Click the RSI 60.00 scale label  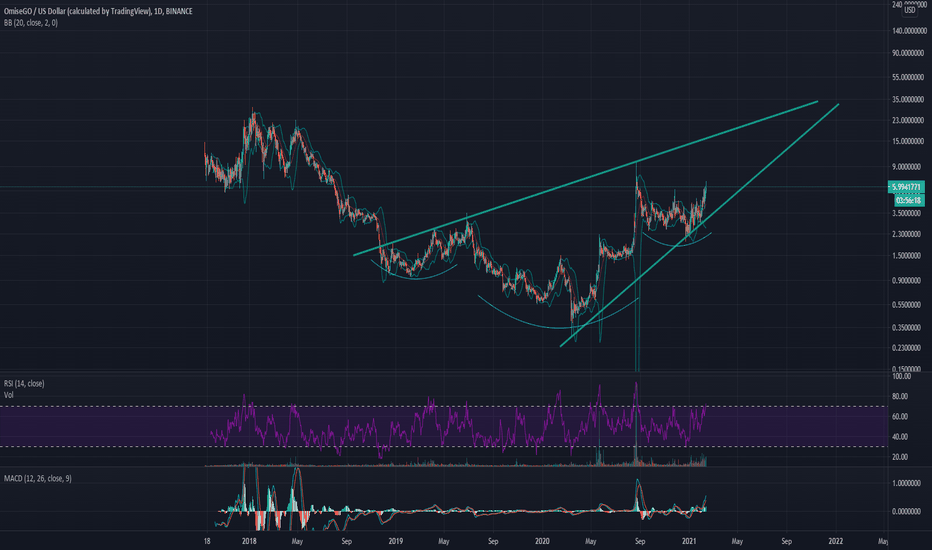tap(900, 416)
